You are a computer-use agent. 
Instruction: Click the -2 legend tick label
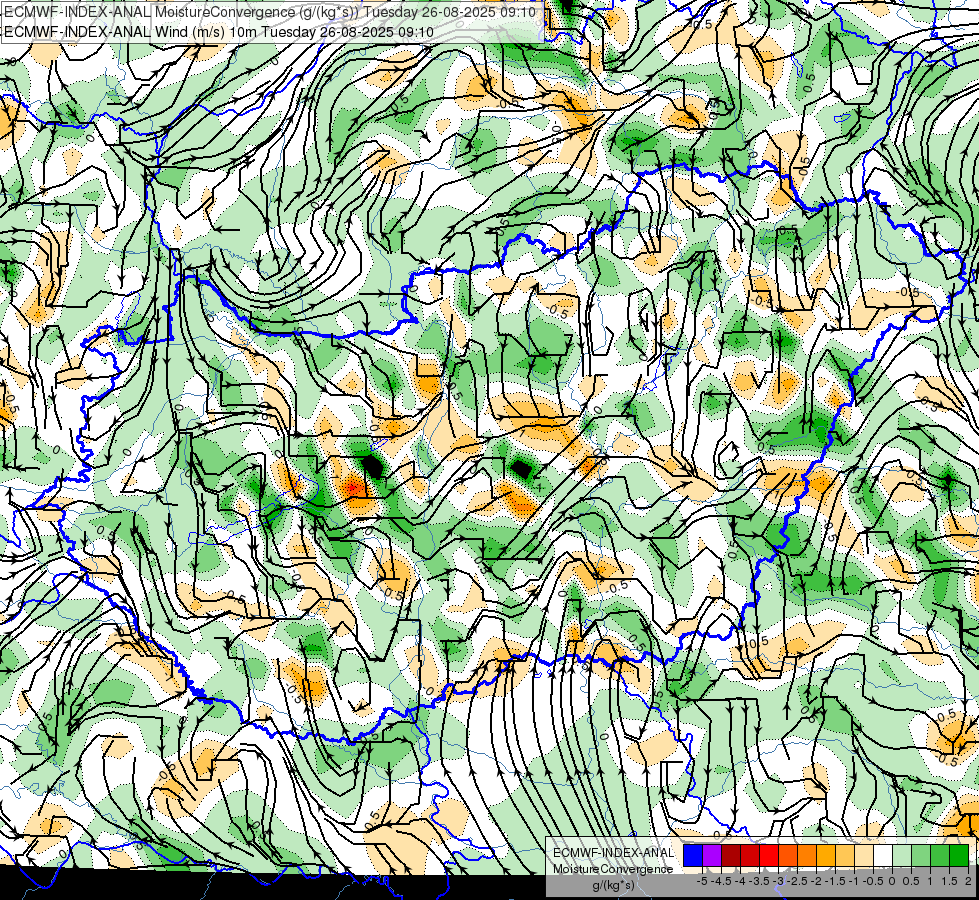[816, 881]
